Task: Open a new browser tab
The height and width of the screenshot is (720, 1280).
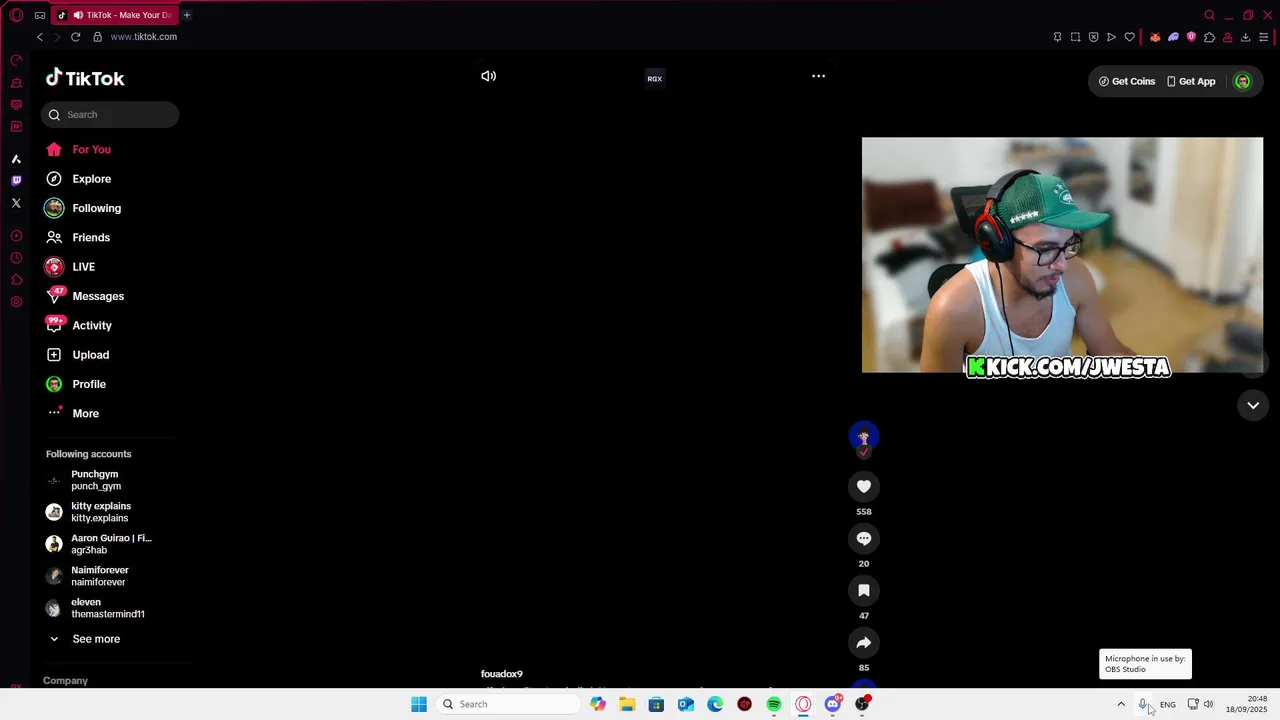Action: tap(186, 15)
